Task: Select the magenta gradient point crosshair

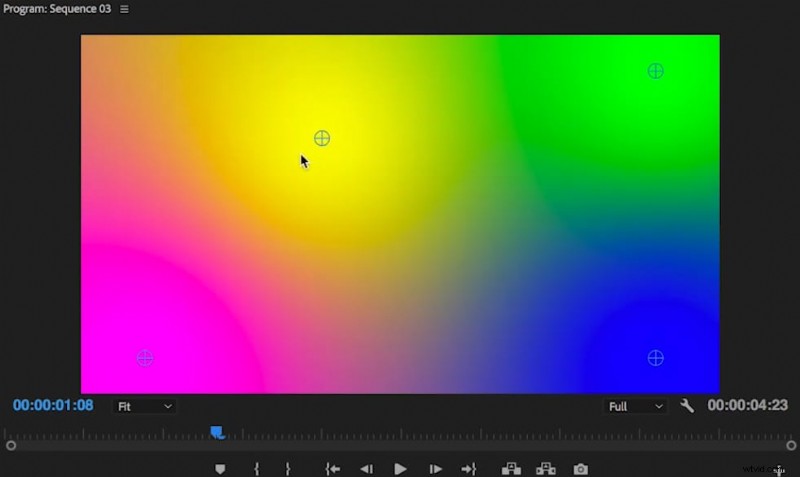Action: click(x=145, y=358)
